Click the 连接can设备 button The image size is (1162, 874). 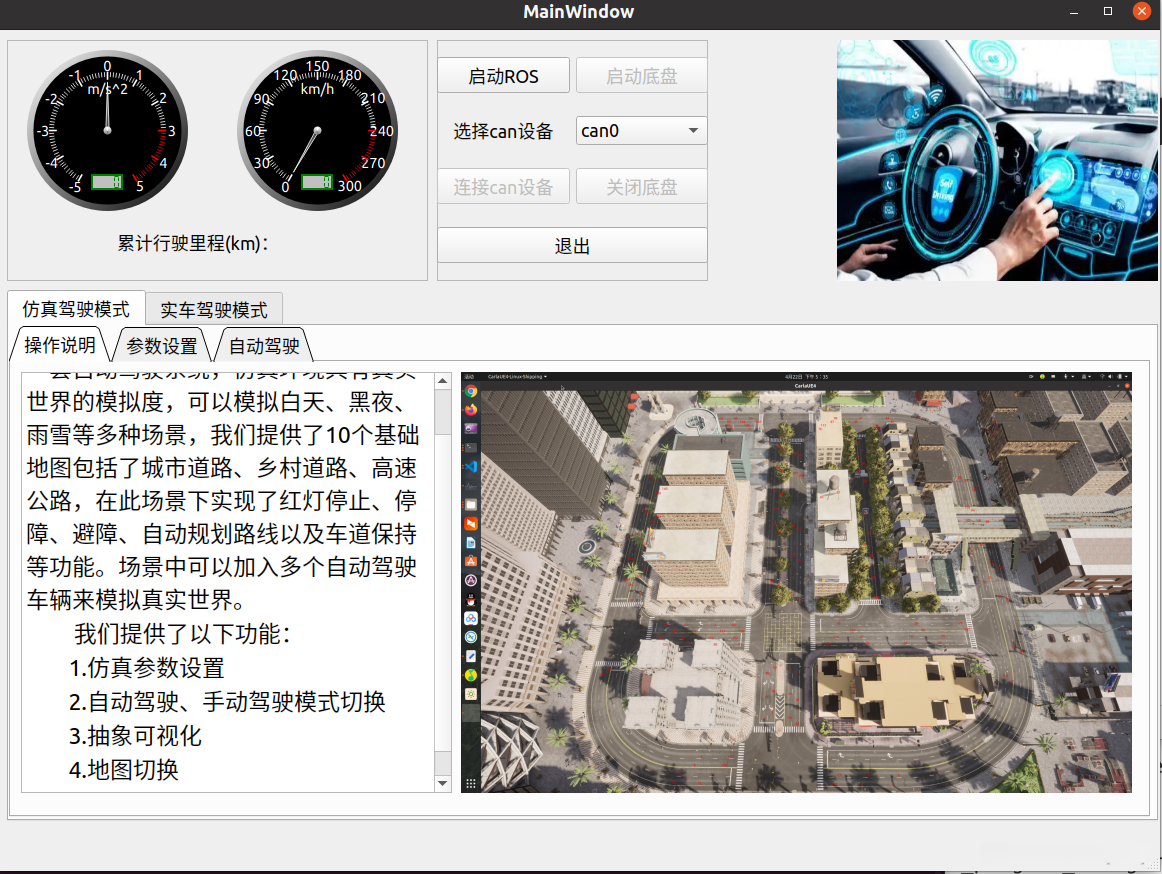click(503, 187)
